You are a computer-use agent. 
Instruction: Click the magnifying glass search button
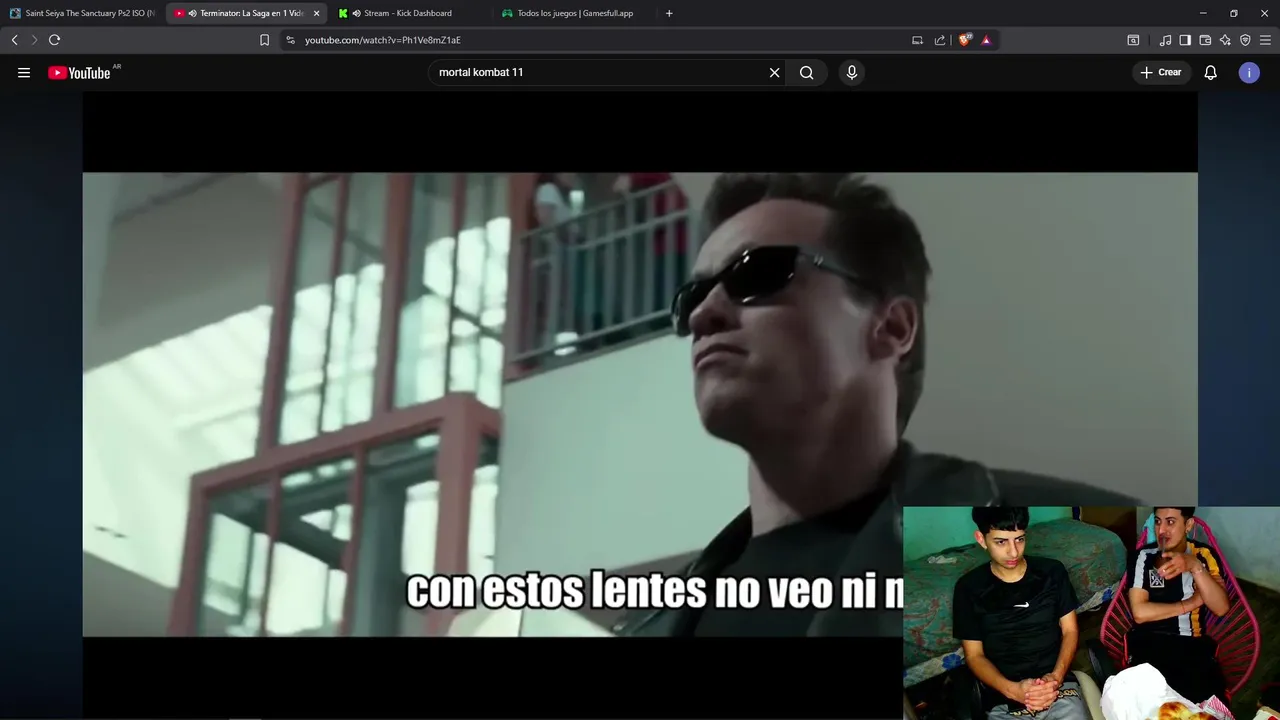click(x=807, y=72)
